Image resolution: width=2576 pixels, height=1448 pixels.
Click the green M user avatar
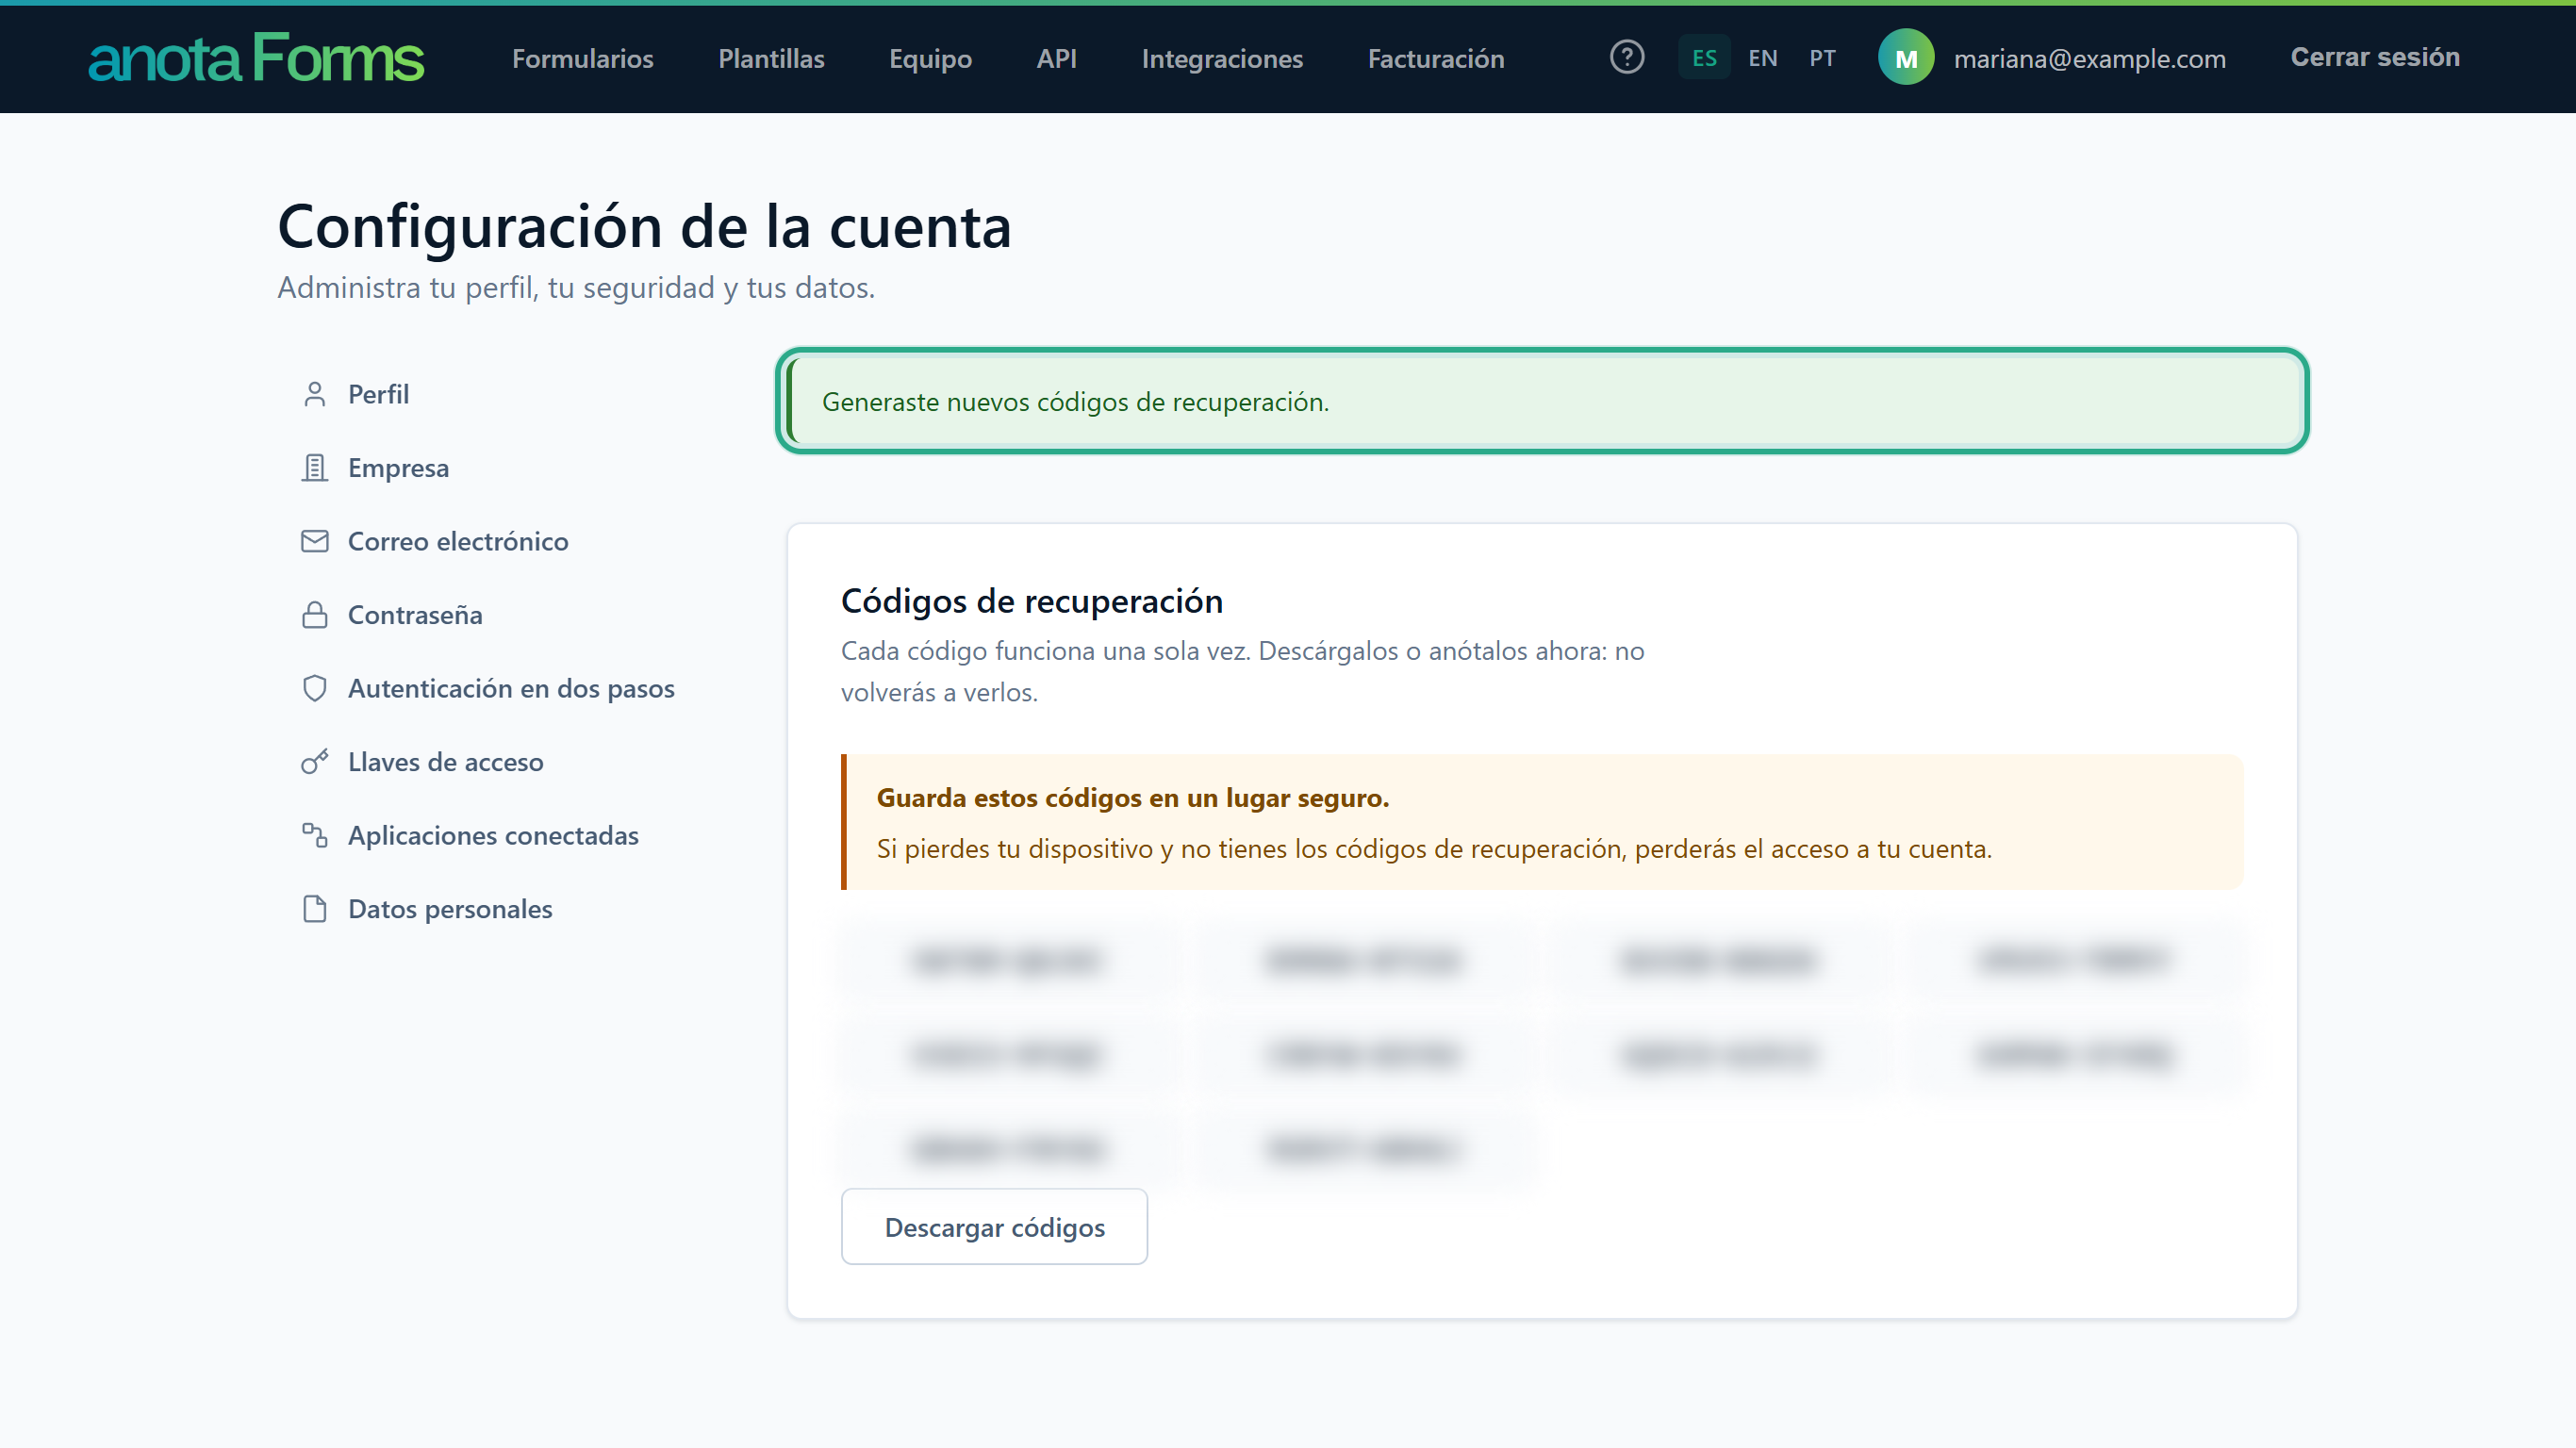click(1906, 58)
